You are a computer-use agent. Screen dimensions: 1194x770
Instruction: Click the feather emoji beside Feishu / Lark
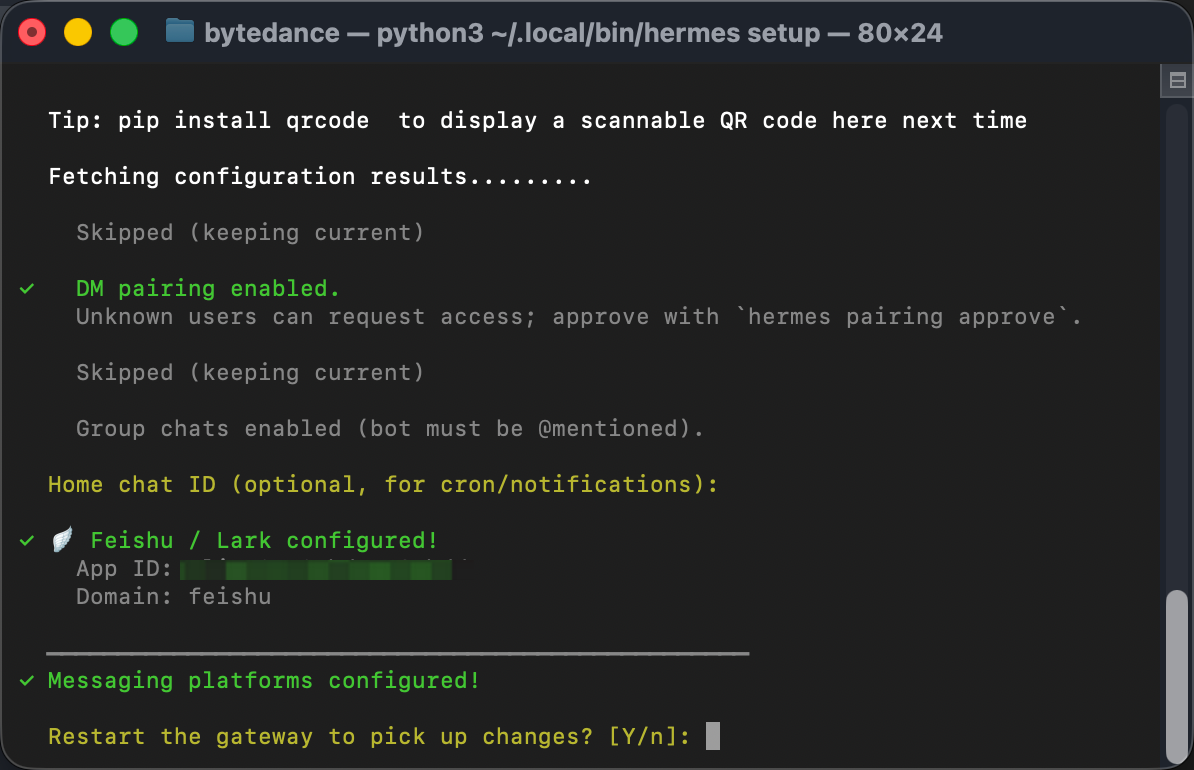[63, 541]
